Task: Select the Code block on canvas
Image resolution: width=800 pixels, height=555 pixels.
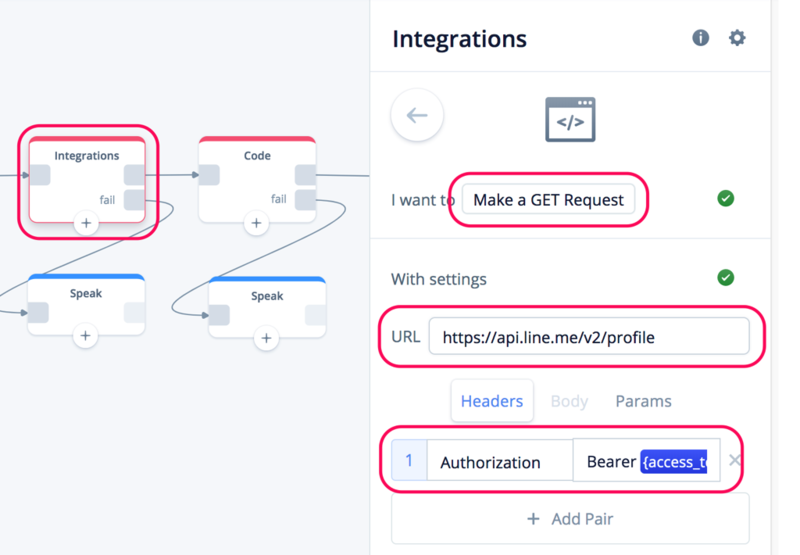Action: [257, 156]
